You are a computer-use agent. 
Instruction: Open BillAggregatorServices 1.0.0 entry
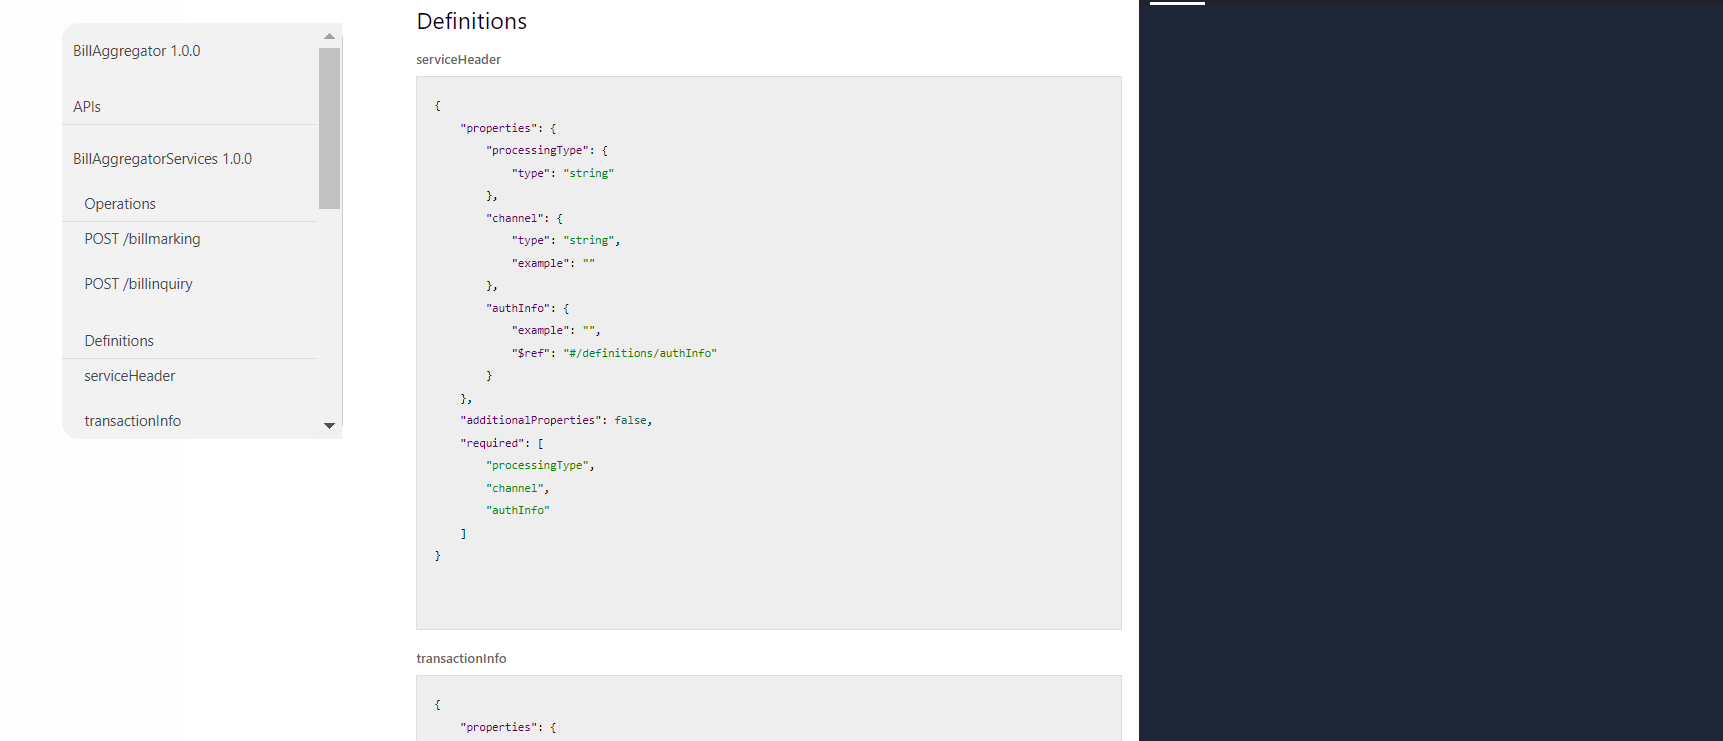click(162, 159)
